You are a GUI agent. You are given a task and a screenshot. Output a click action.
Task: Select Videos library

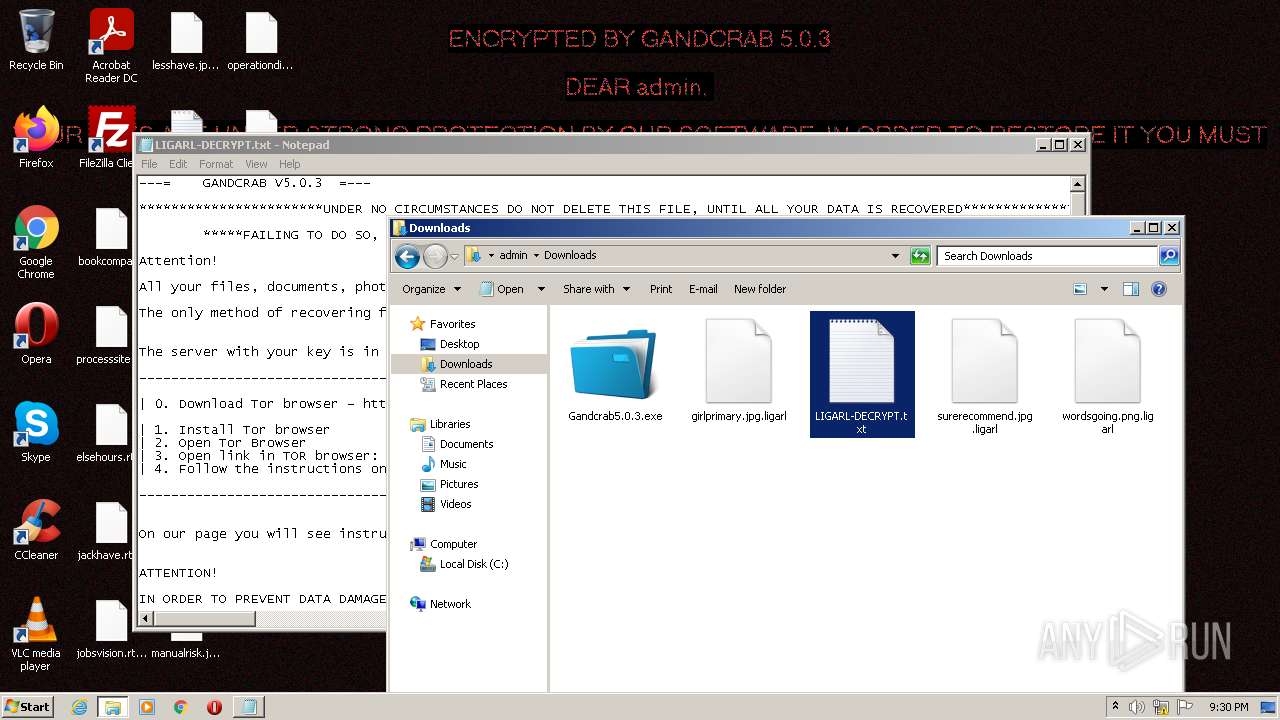tap(455, 504)
